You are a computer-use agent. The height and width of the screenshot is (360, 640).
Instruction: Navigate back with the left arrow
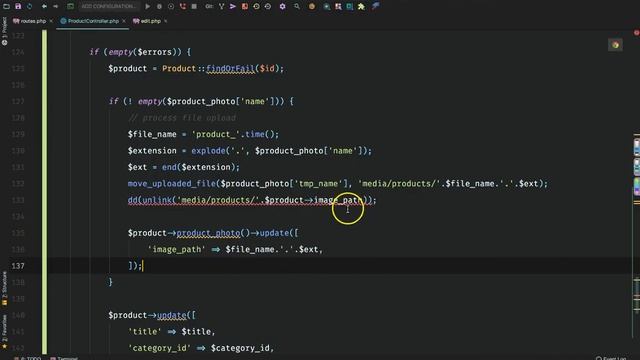tap(44, 6)
